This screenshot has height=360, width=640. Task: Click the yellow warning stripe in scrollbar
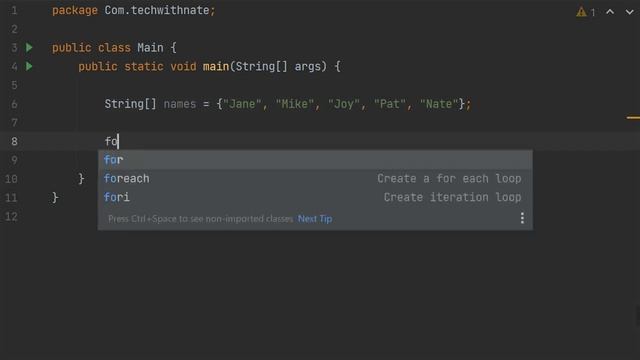[633, 118]
